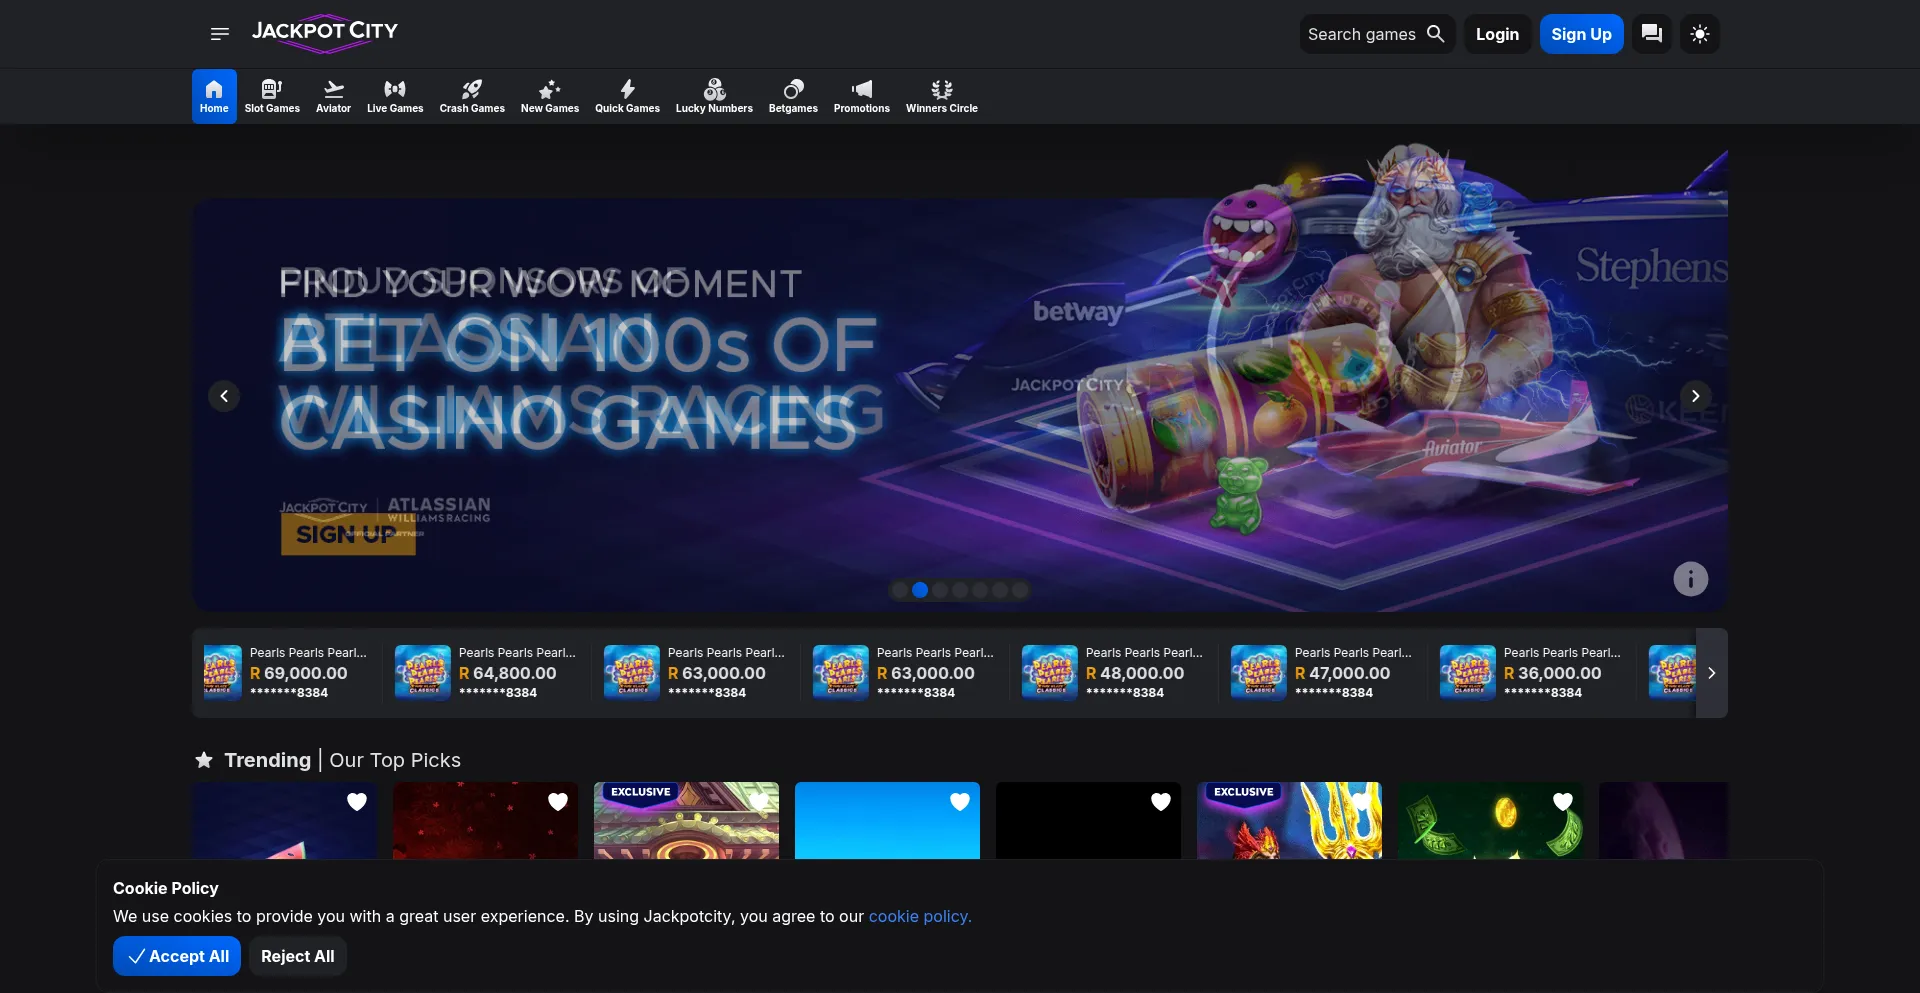Open the live chat icon

click(1651, 34)
